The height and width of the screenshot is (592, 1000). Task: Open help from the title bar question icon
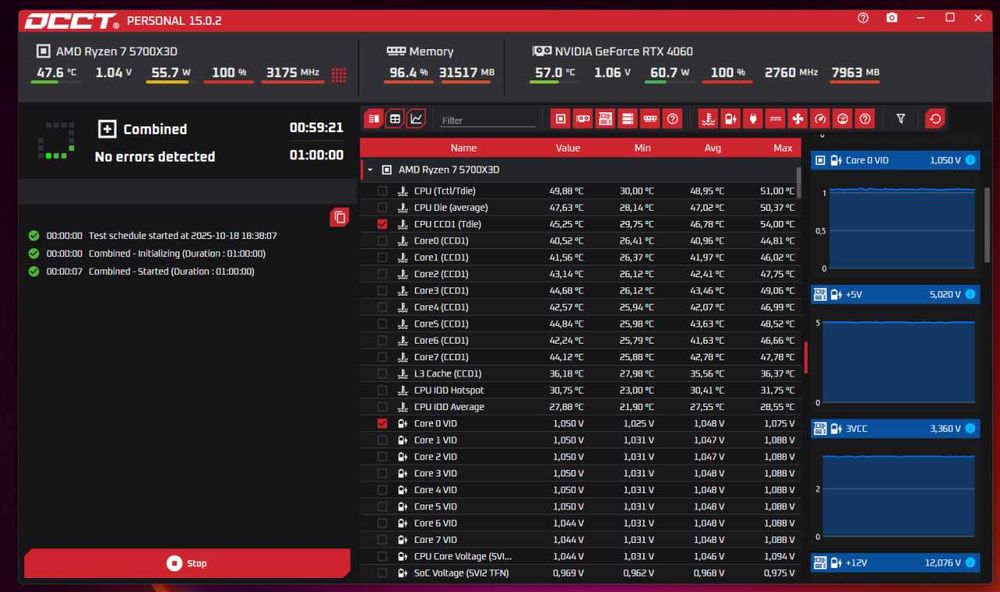click(863, 18)
